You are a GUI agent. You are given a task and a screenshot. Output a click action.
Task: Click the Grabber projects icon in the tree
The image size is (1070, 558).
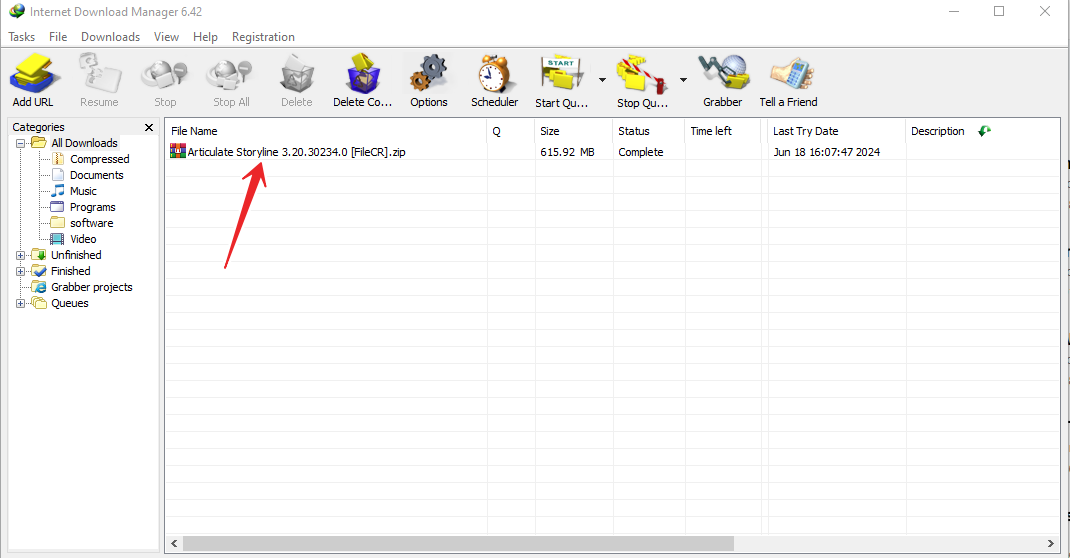(40, 287)
